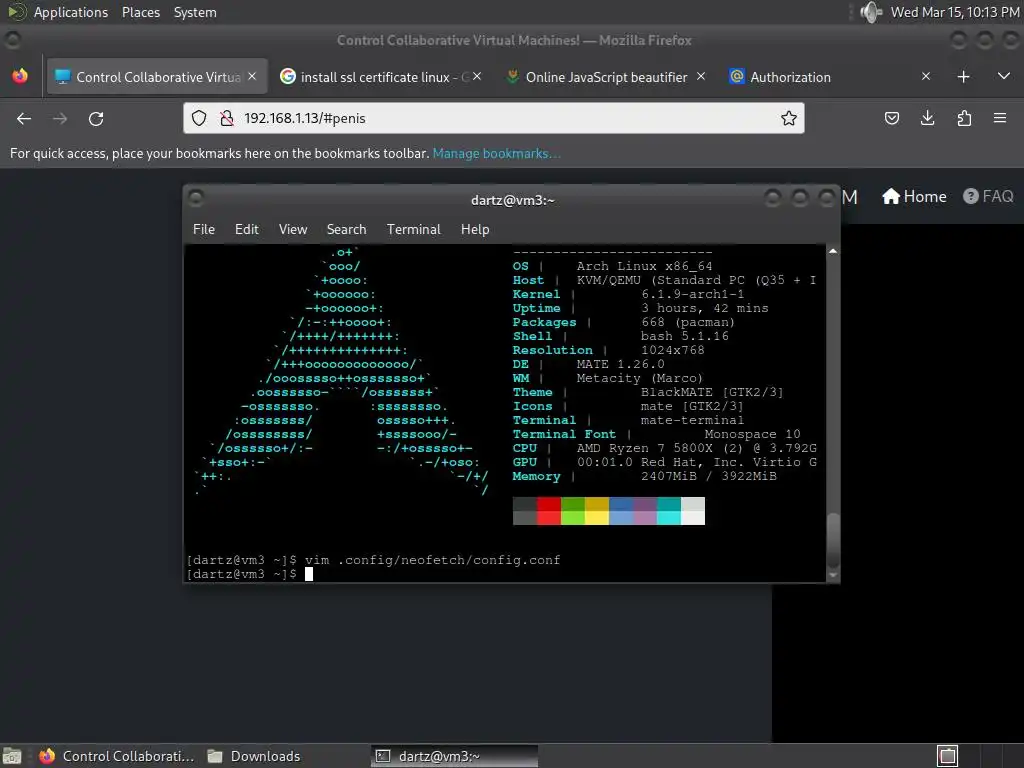
Task: Close the Control Collaborative Virtual tab
Action: pos(252,76)
